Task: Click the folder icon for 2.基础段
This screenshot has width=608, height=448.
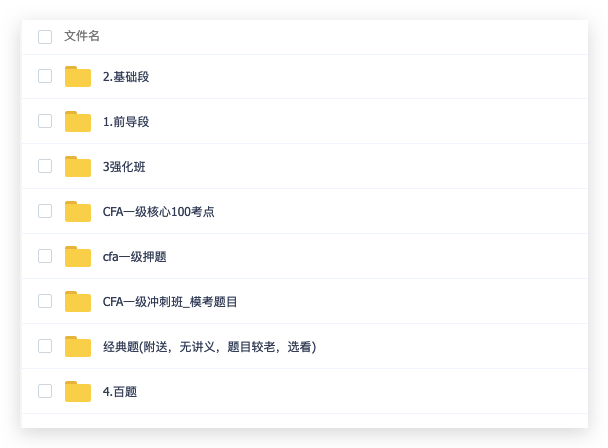Action: [78, 76]
